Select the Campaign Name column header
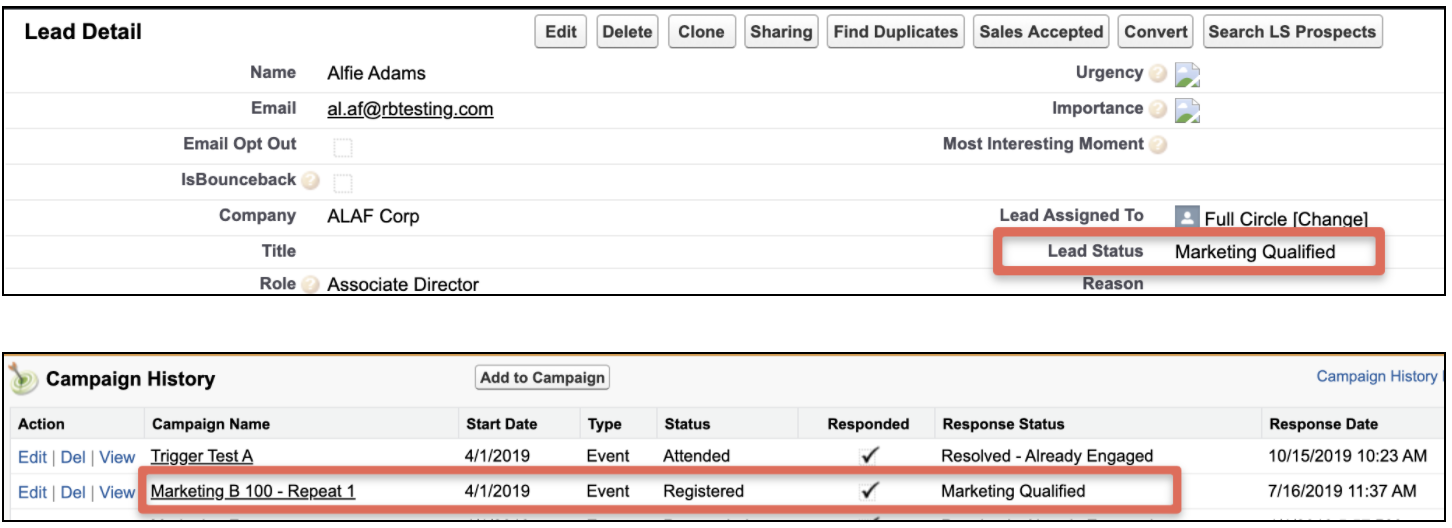The width and height of the screenshot is (1452, 528). pyautogui.click(x=211, y=424)
